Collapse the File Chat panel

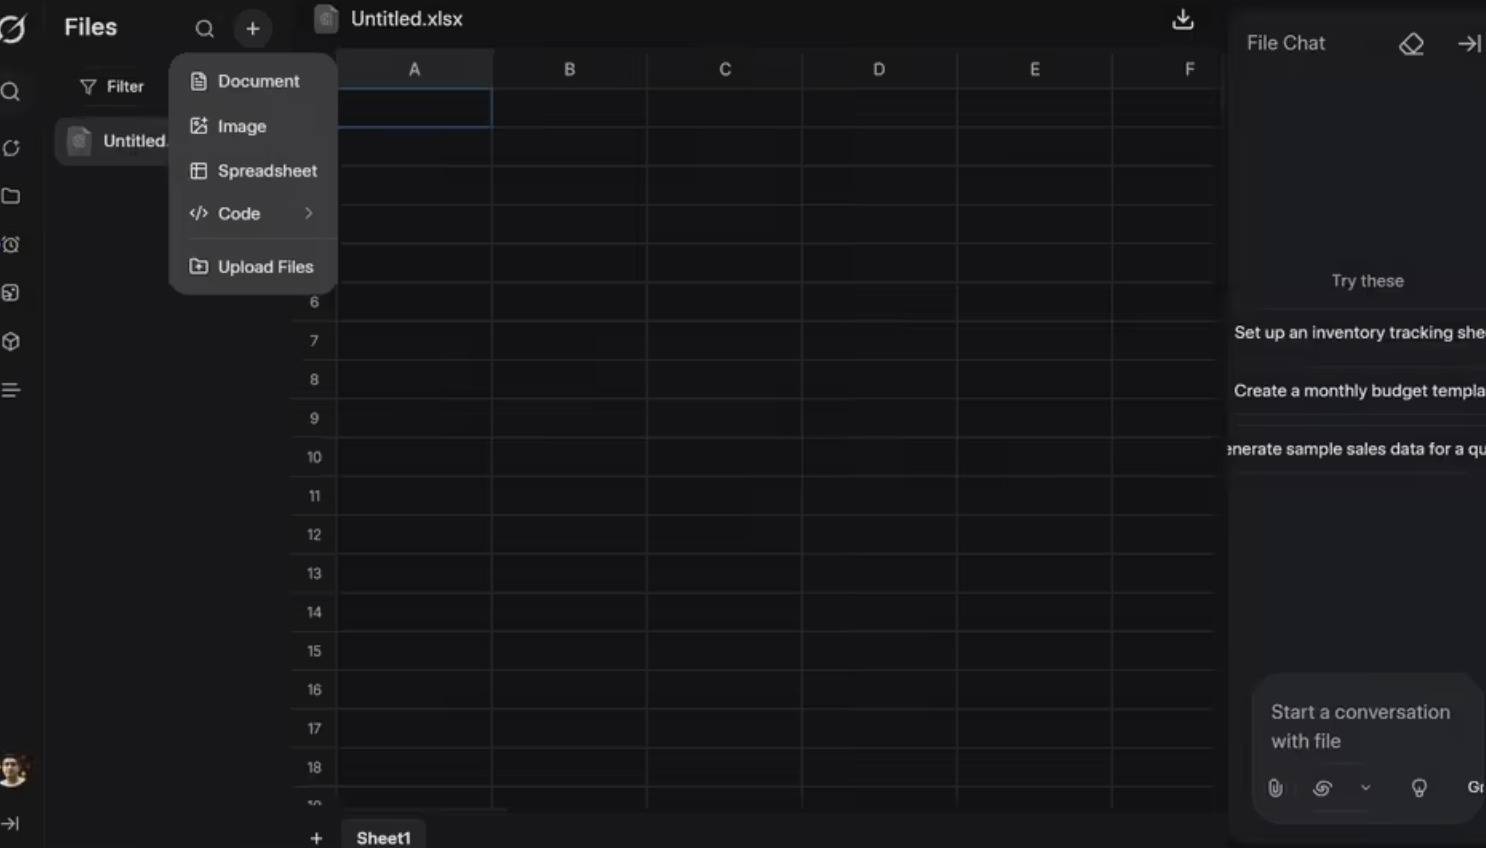[1468, 44]
